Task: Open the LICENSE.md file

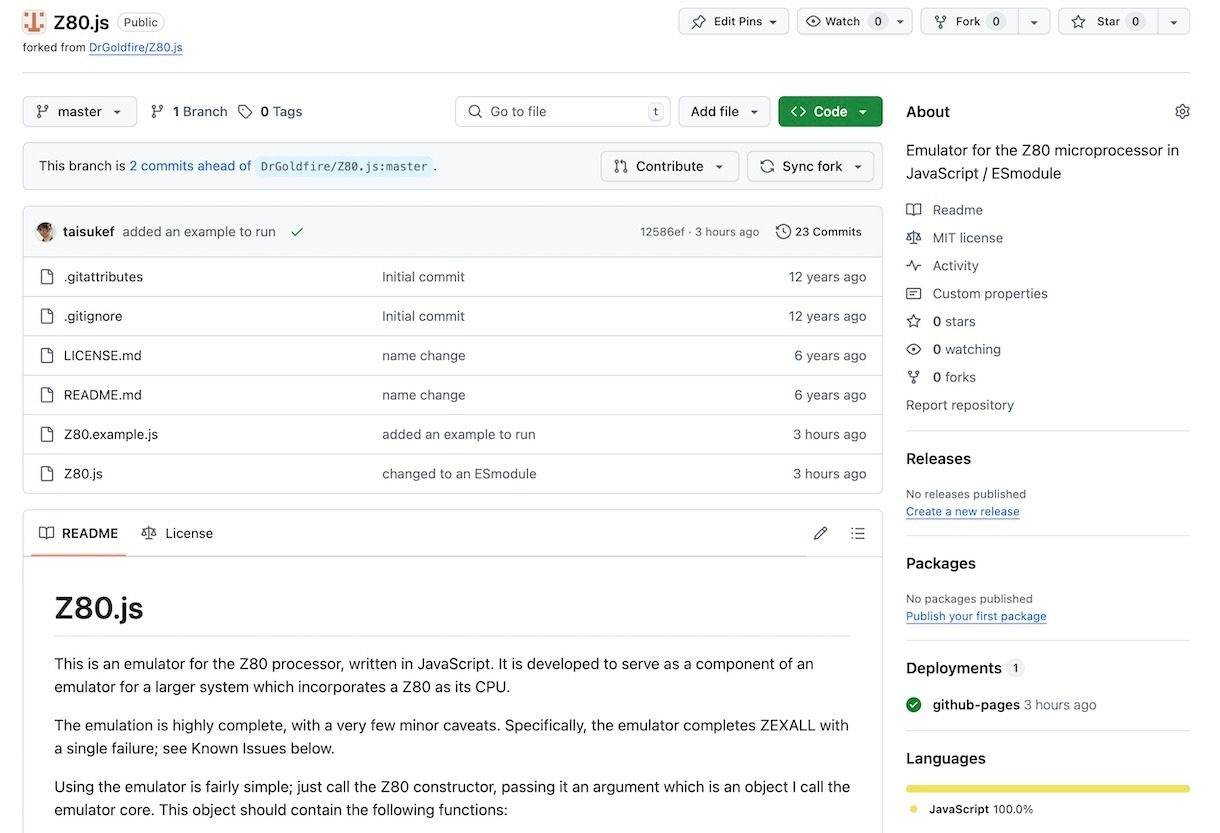Action: tap(102, 355)
